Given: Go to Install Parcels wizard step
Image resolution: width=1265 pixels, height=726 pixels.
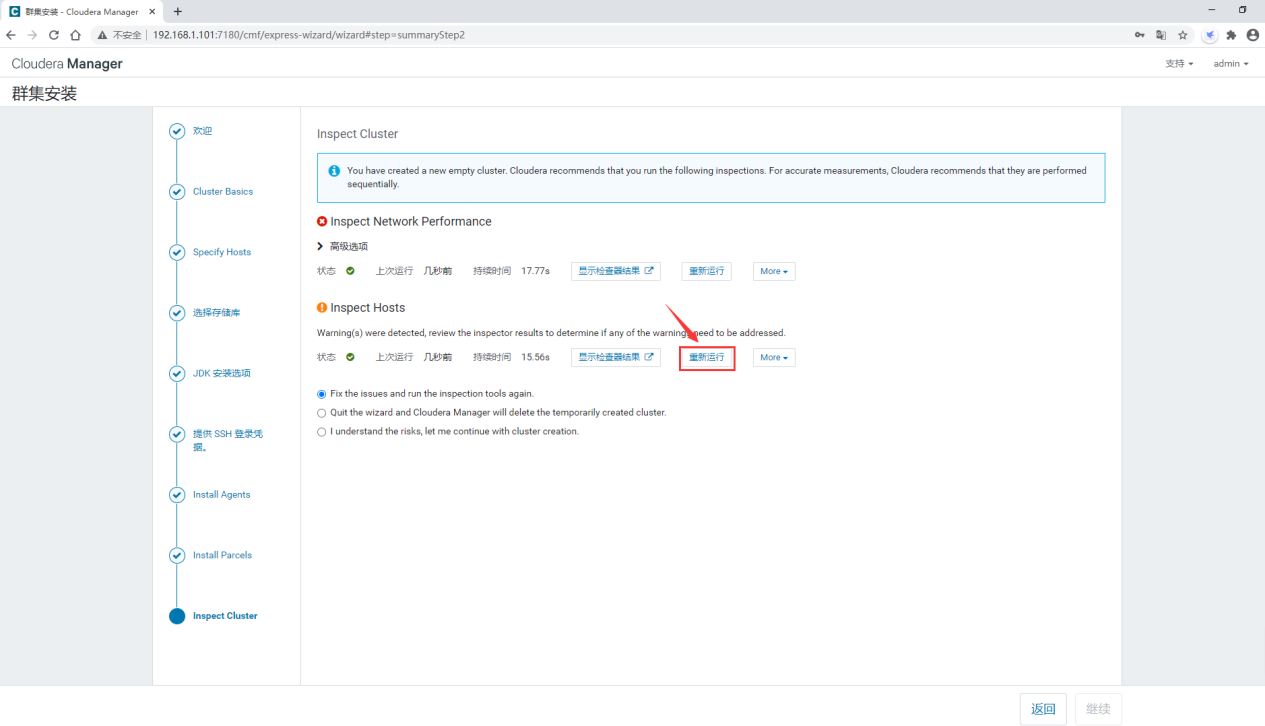Looking at the screenshot, I should [223, 555].
